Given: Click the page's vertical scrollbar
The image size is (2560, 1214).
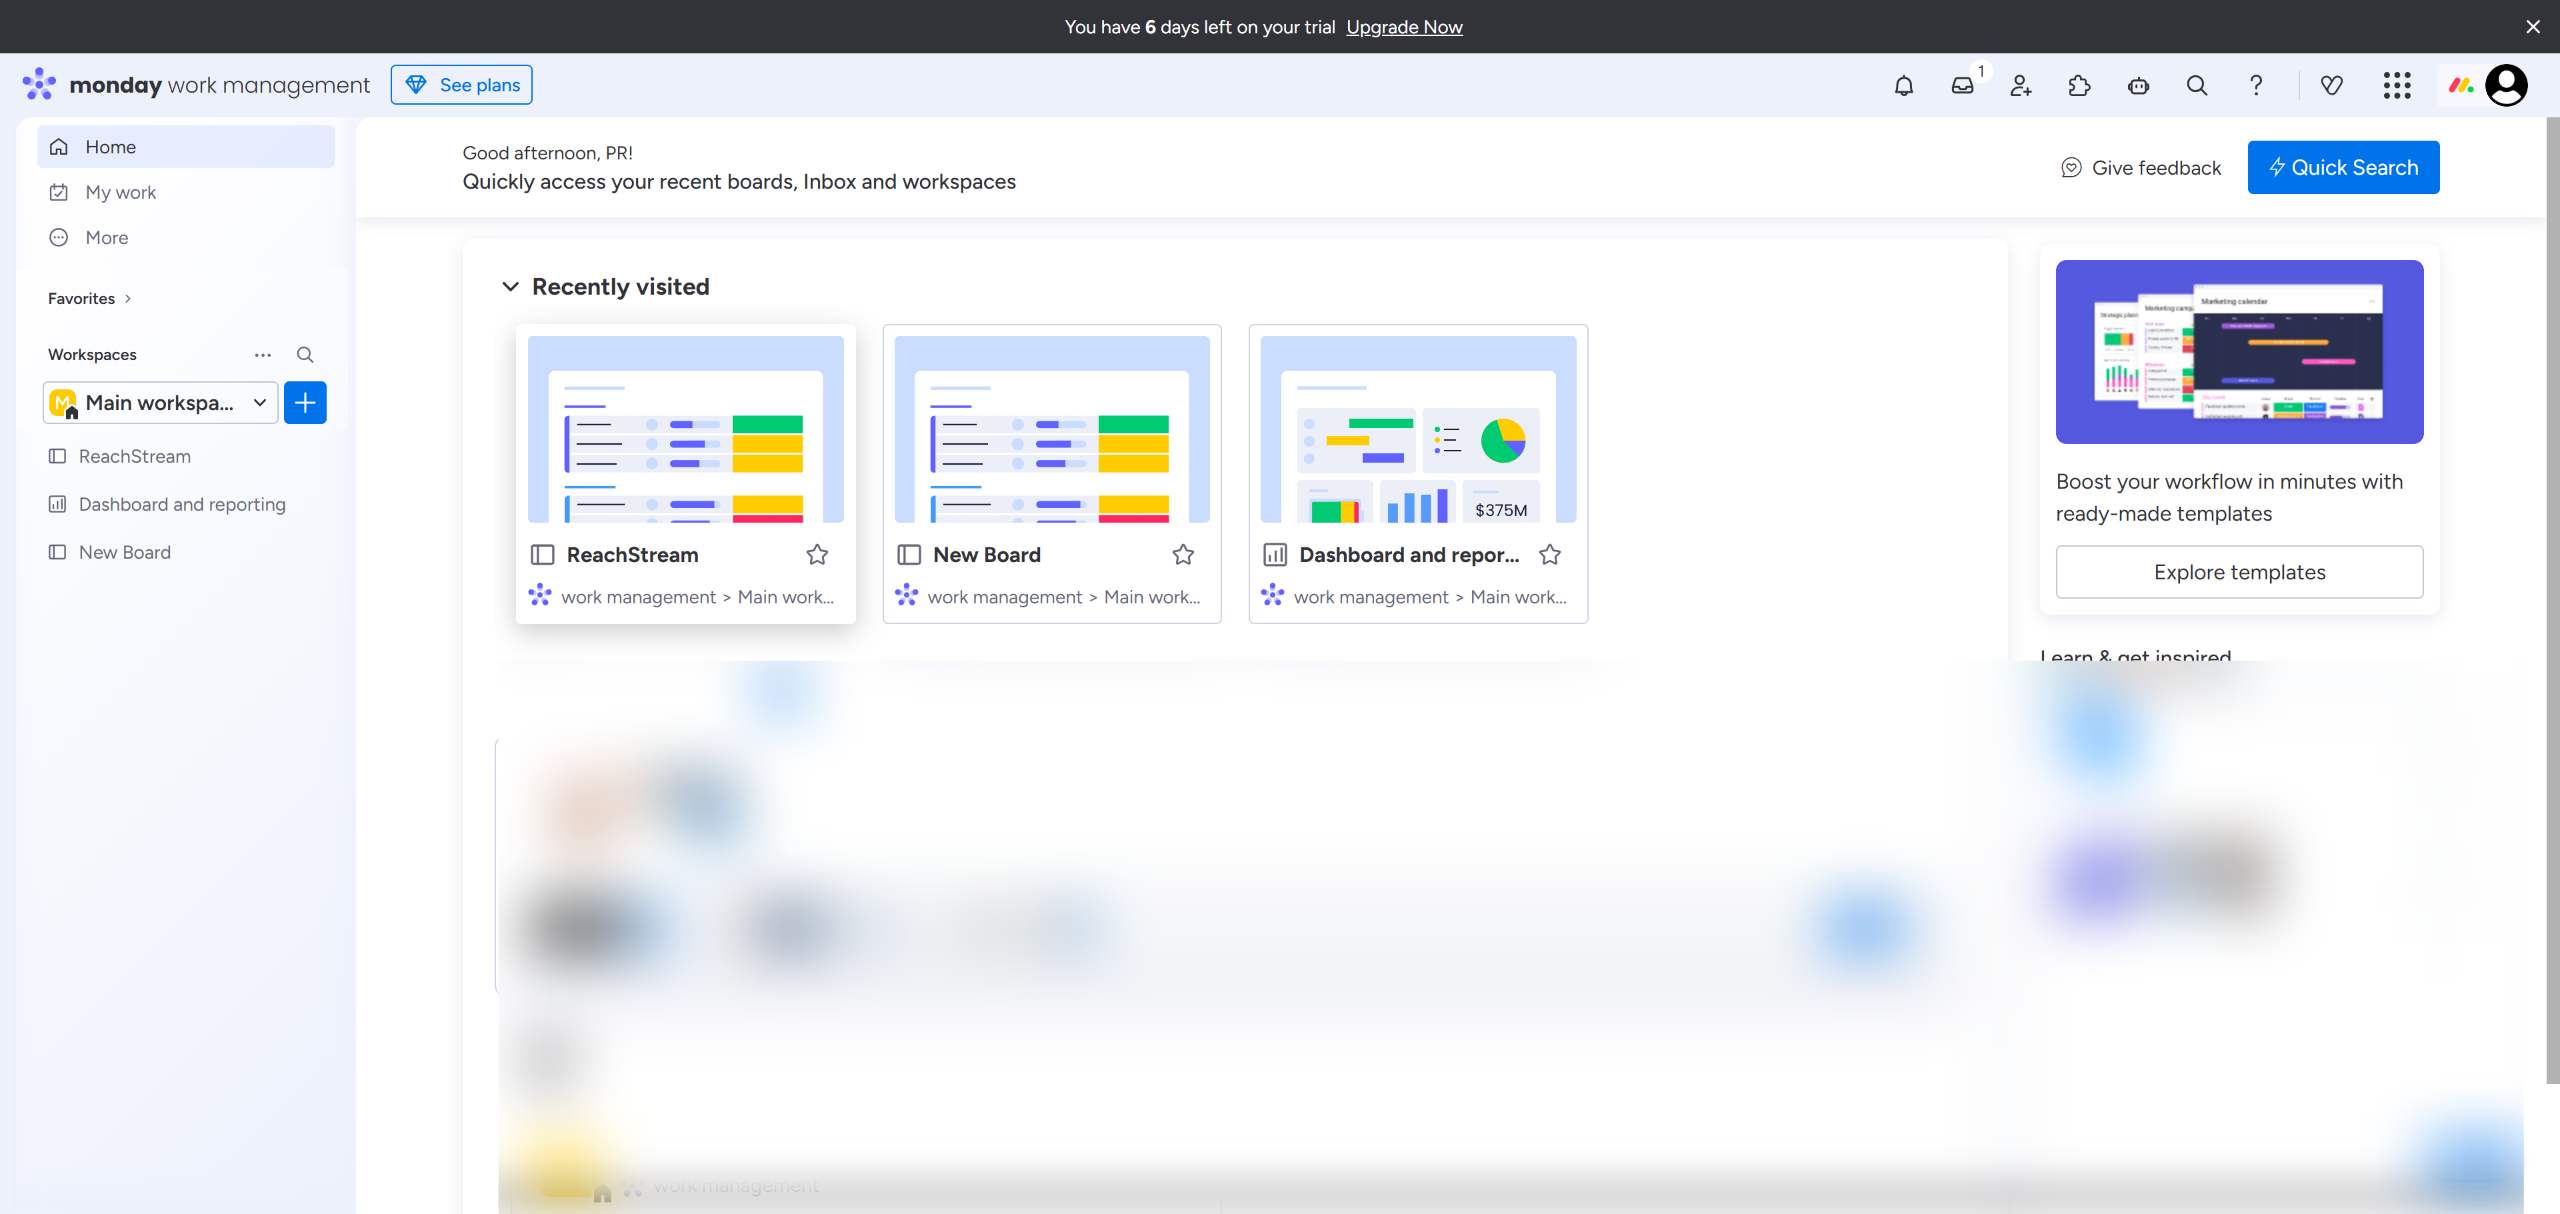Looking at the screenshot, I should tap(2552, 600).
